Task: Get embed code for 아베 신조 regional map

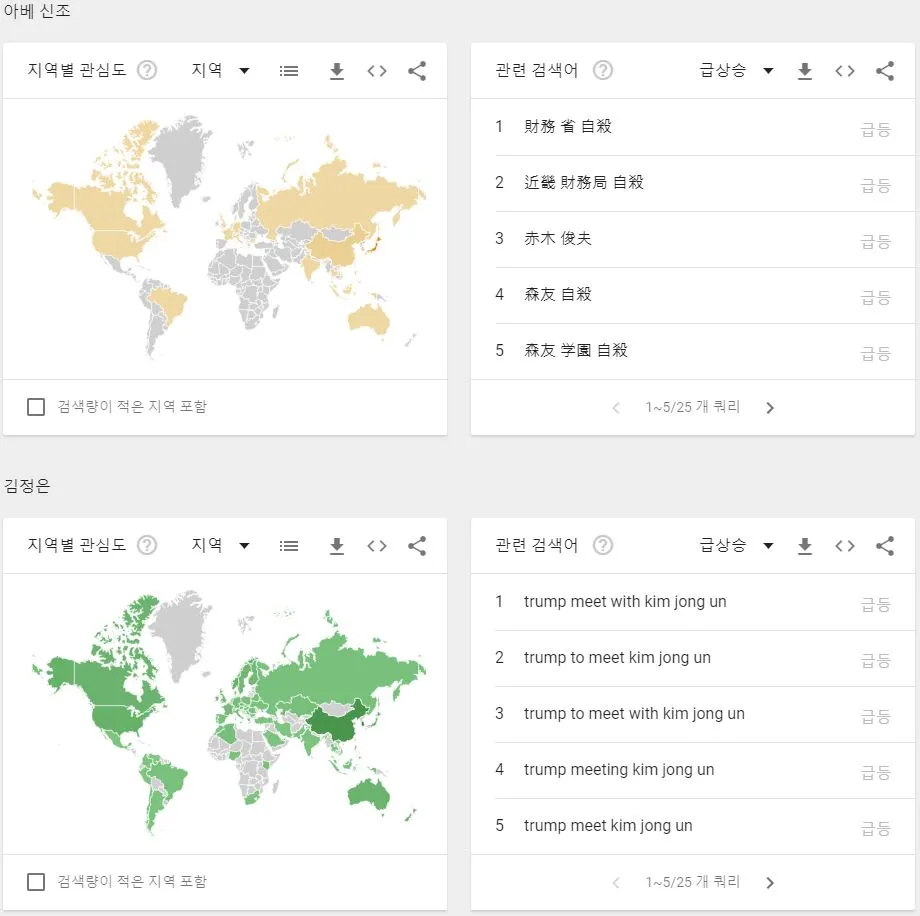Action: pyautogui.click(x=377, y=71)
